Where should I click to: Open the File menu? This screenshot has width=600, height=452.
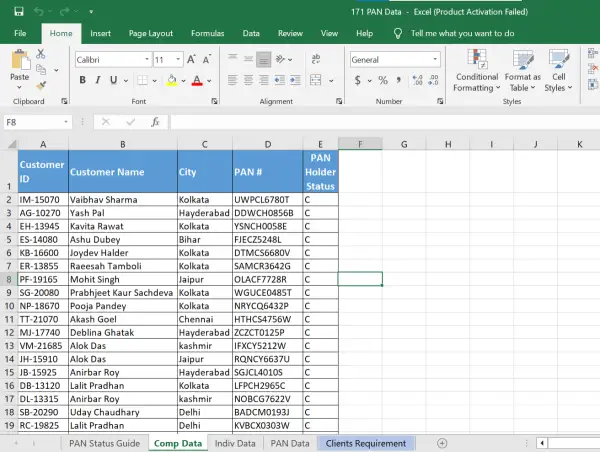20,33
